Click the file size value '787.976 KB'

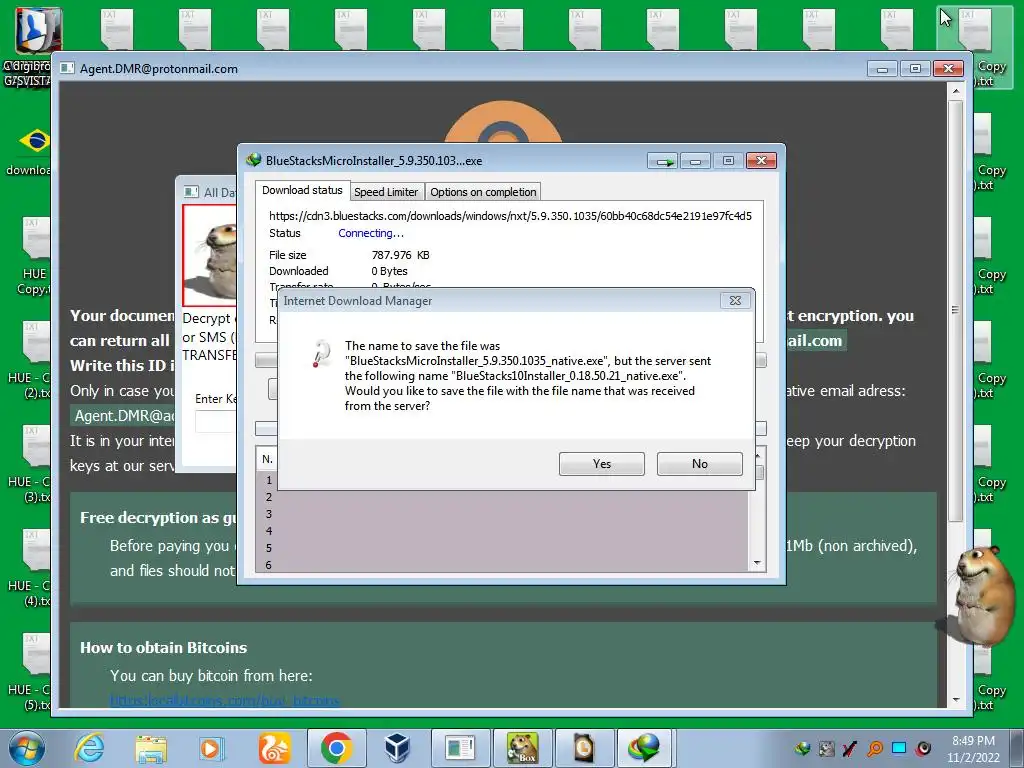click(400, 255)
